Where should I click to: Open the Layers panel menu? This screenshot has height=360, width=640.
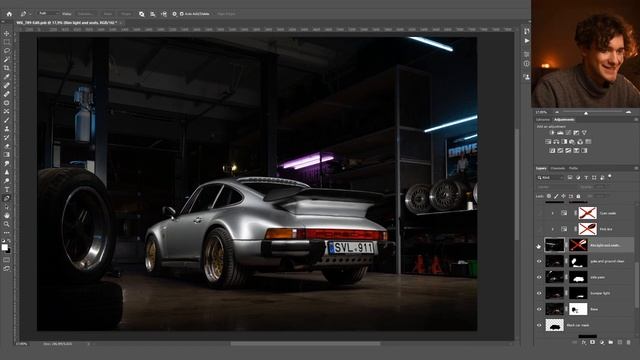(636, 168)
